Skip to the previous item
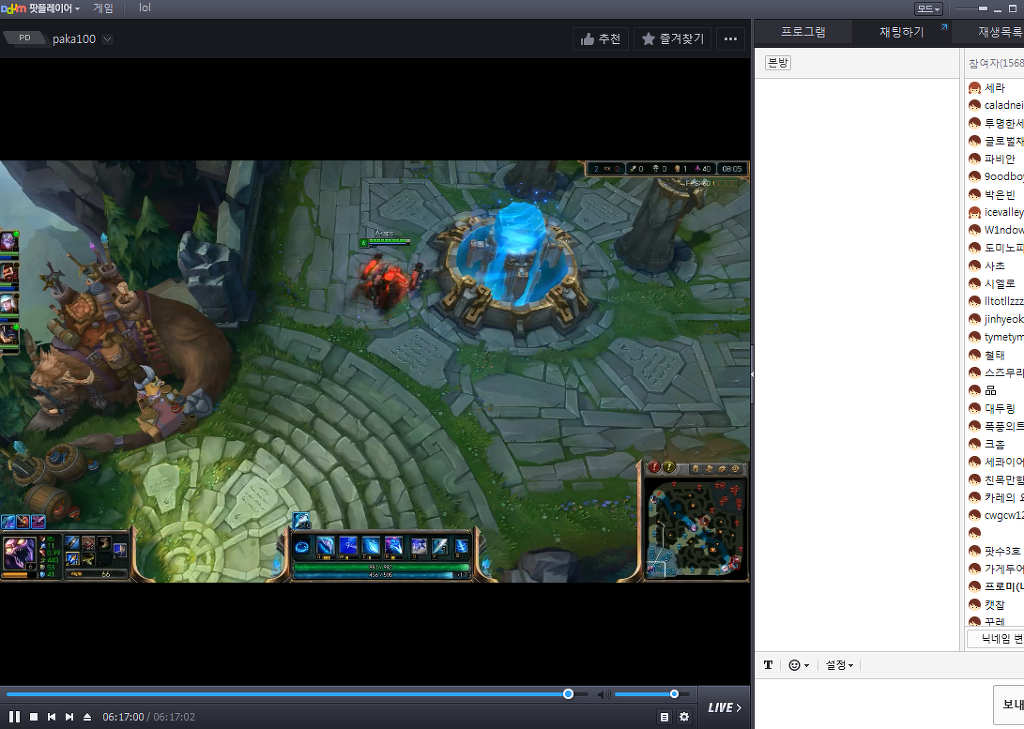Image resolution: width=1024 pixels, height=729 pixels. (52, 717)
